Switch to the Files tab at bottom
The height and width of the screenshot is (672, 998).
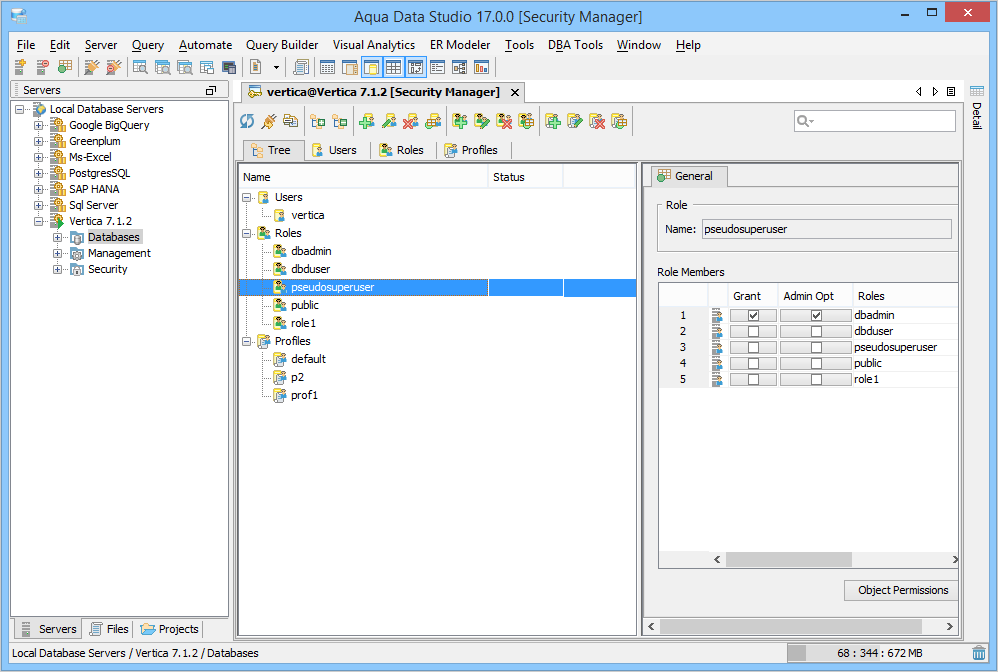point(109,629)
